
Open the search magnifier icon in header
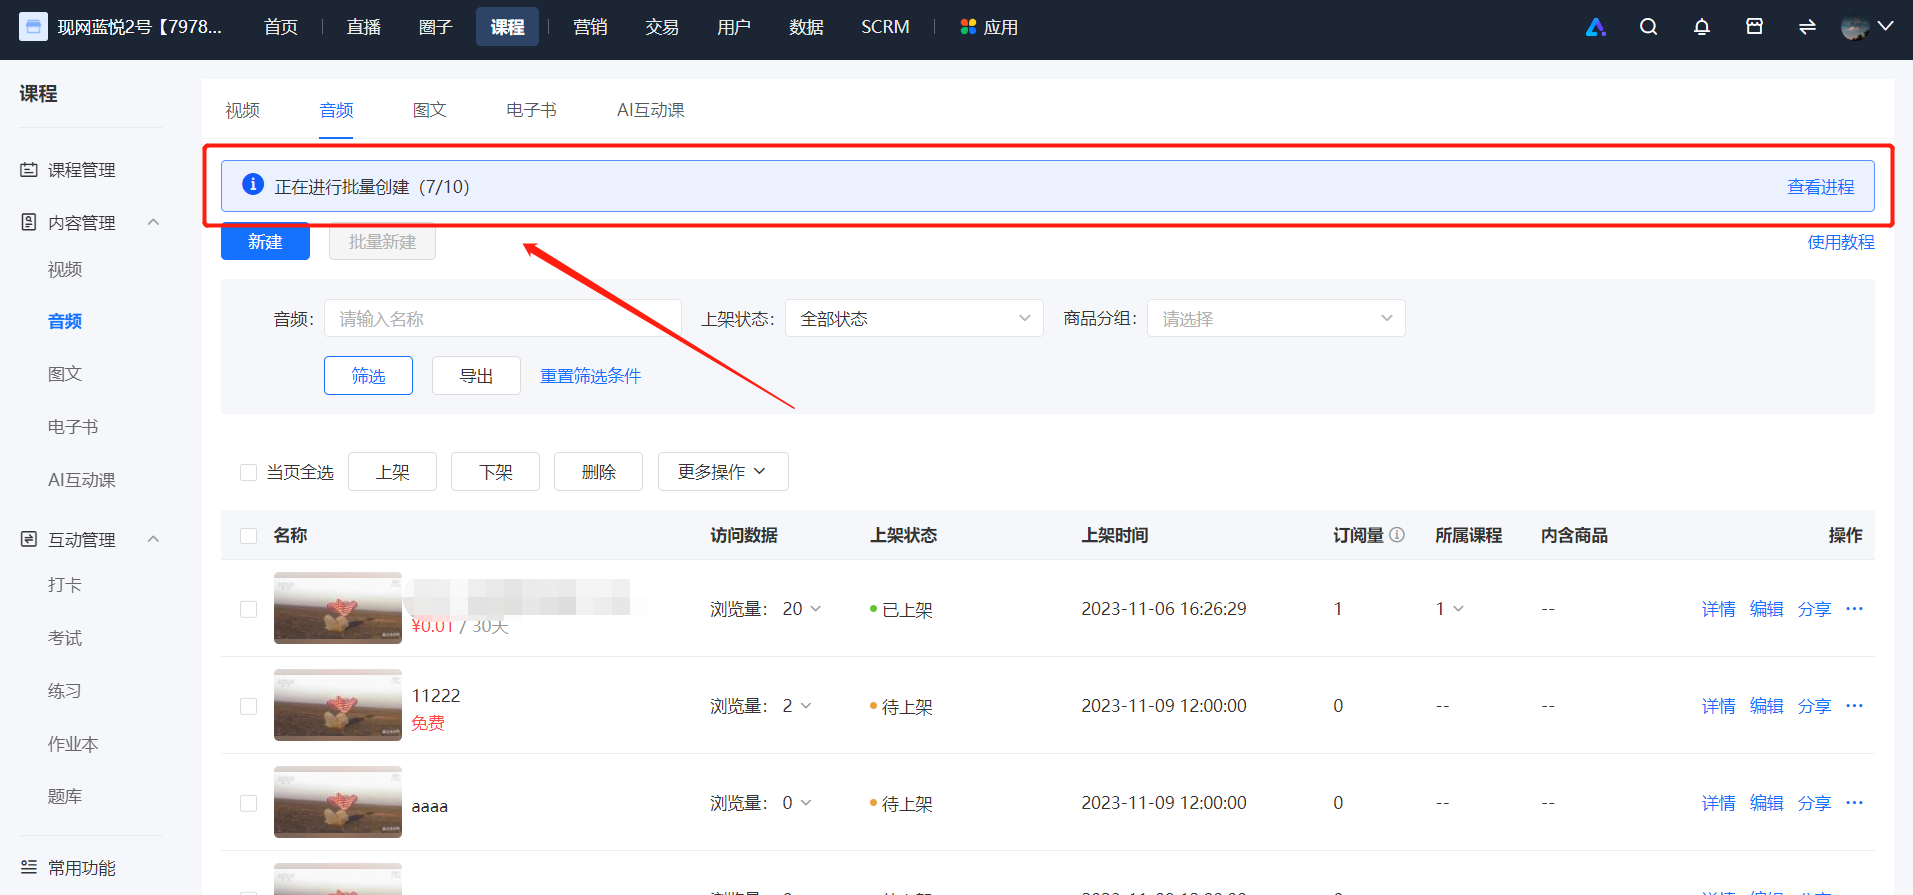pos(1648,27)
